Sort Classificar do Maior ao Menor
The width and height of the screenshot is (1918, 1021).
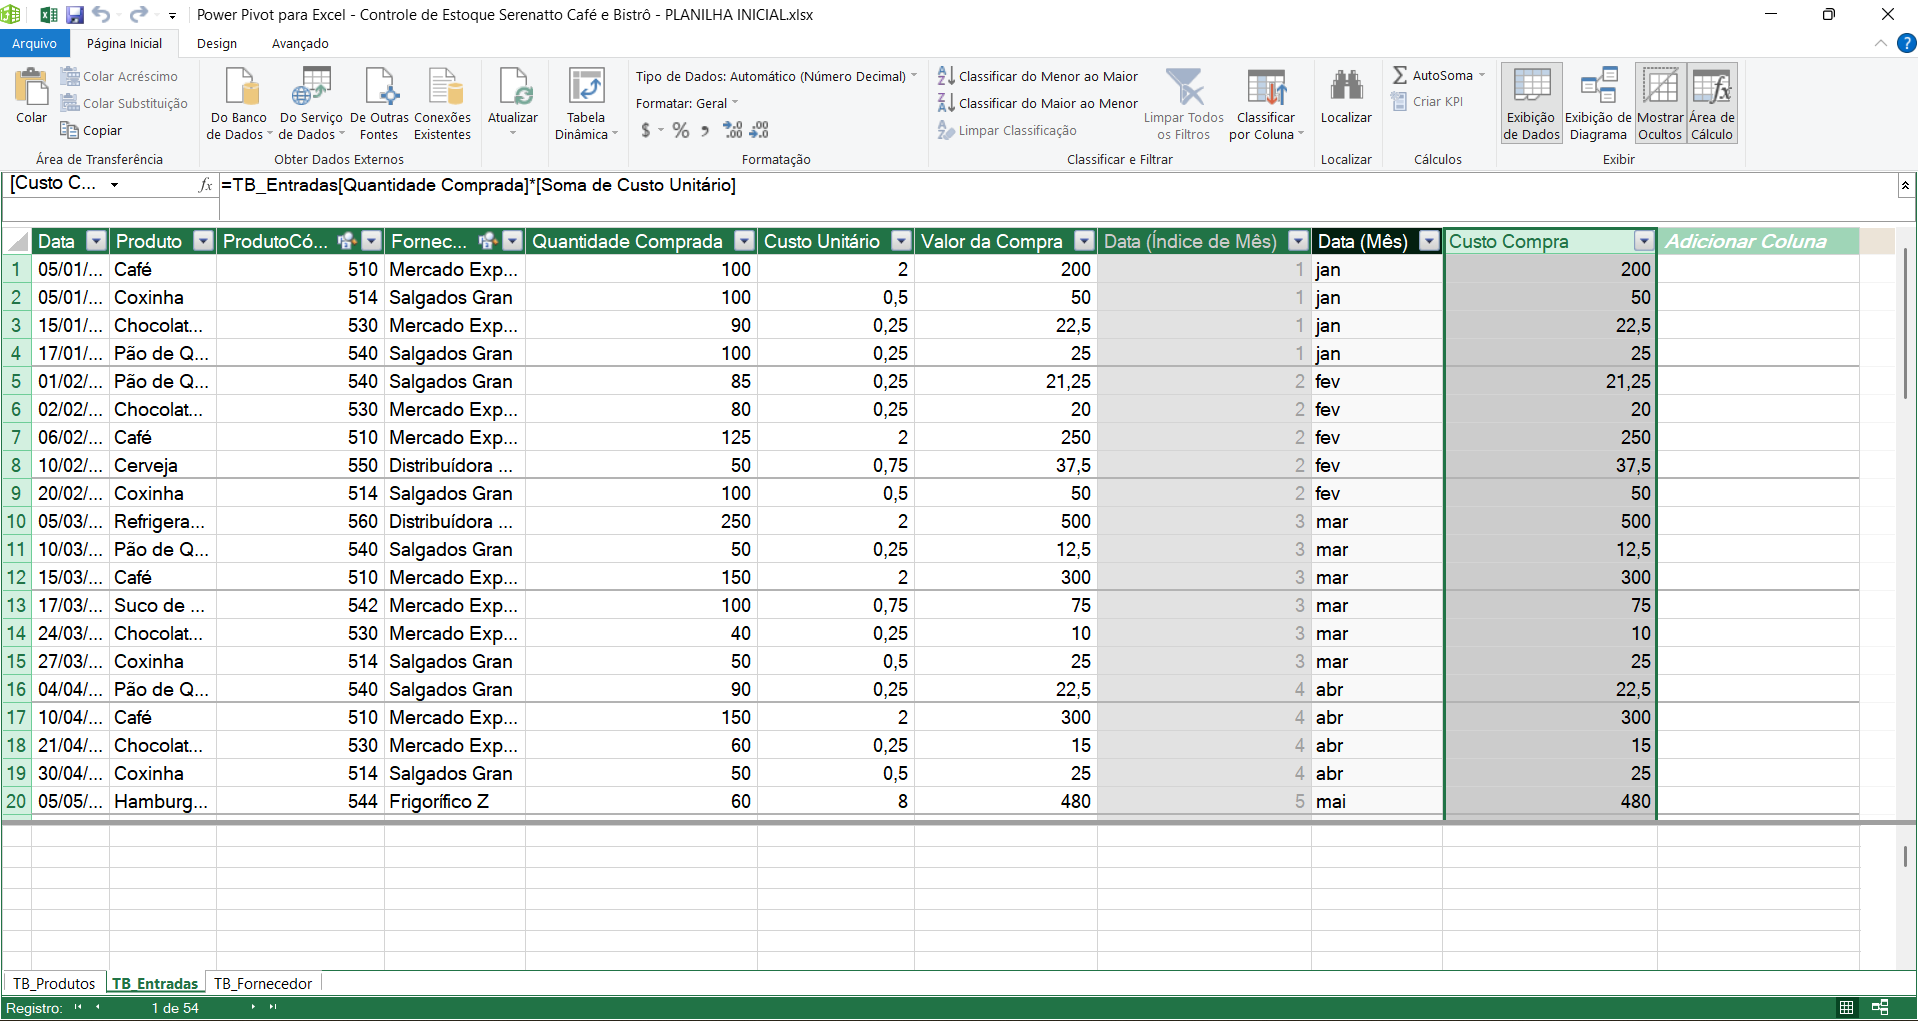(1037, 103)
